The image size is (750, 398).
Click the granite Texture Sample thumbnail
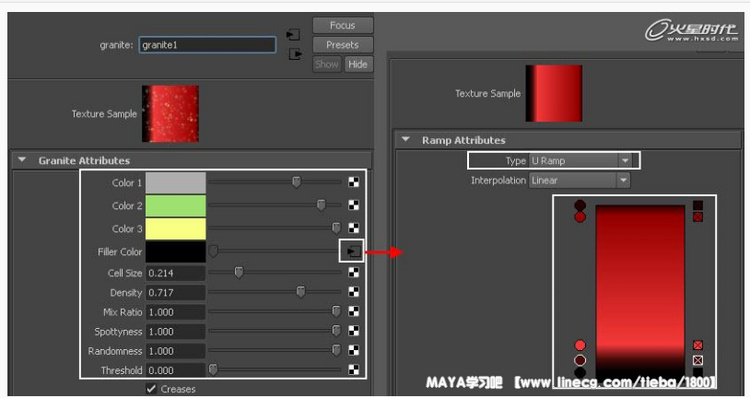[x=170, y=114]
